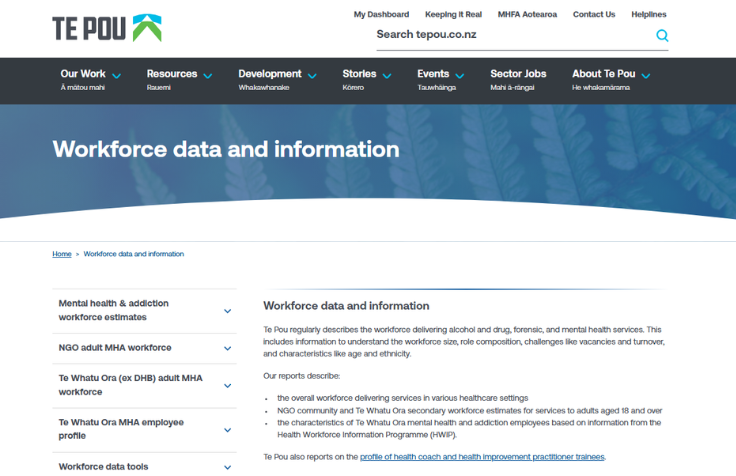Expand Mental health & addiction workforce estimates
The height and width of the screenshot is (476, 736).
coord(229,310)
